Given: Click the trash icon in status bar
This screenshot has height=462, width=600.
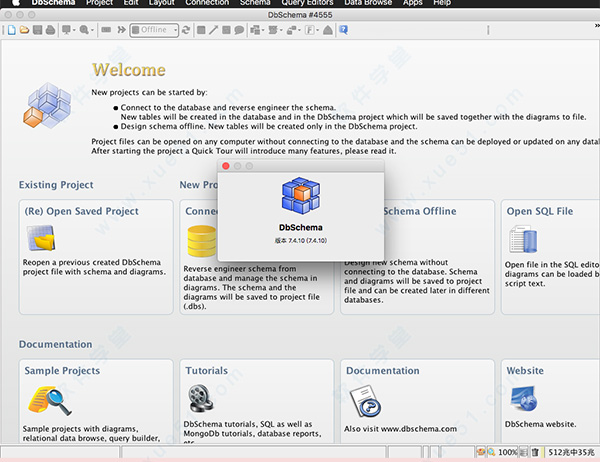Looking at the screenshot, I should click(536, 453).
